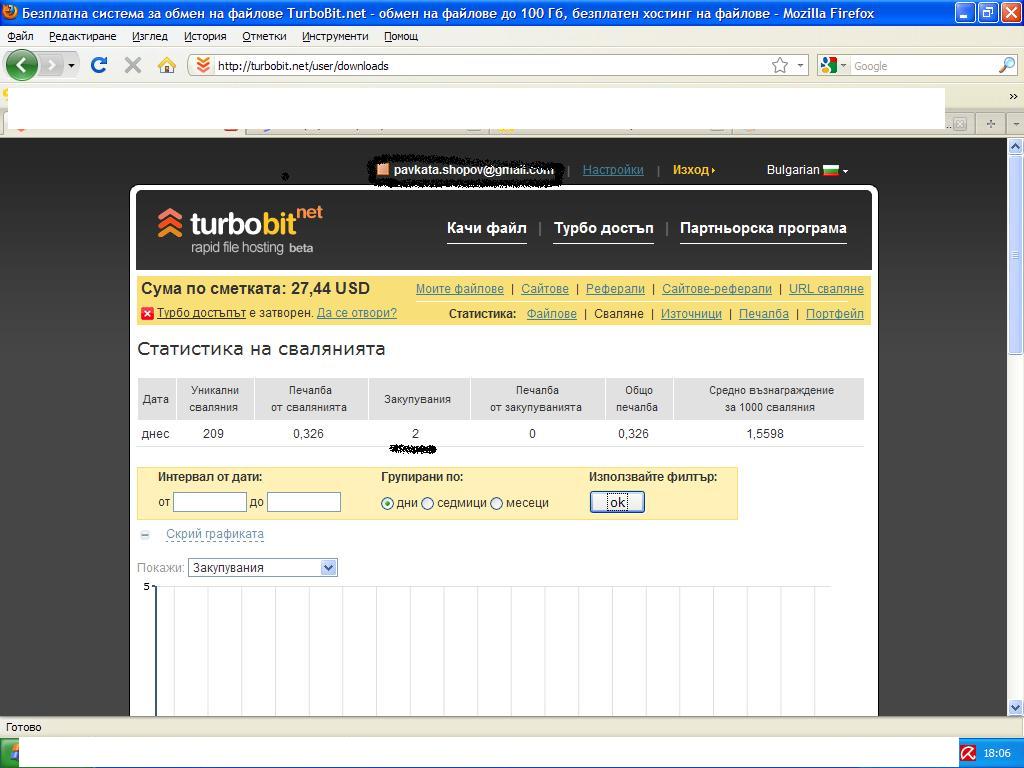Open a new tab with the plus button

991,123
